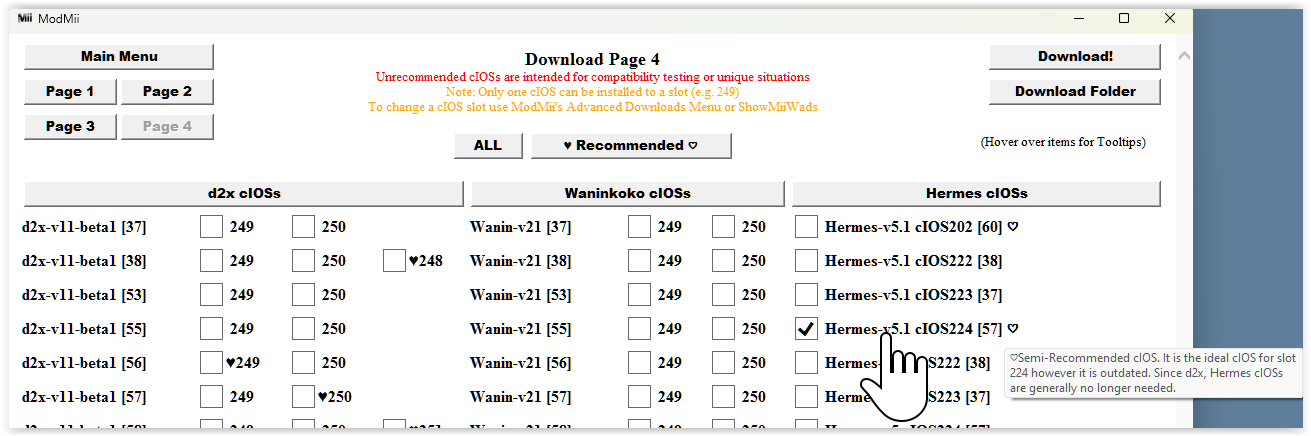This screenshot has height=436, width=1311.
Task: Check slot 249 for d2x-v11-beta1 [53]
Action: pos(211,295)
